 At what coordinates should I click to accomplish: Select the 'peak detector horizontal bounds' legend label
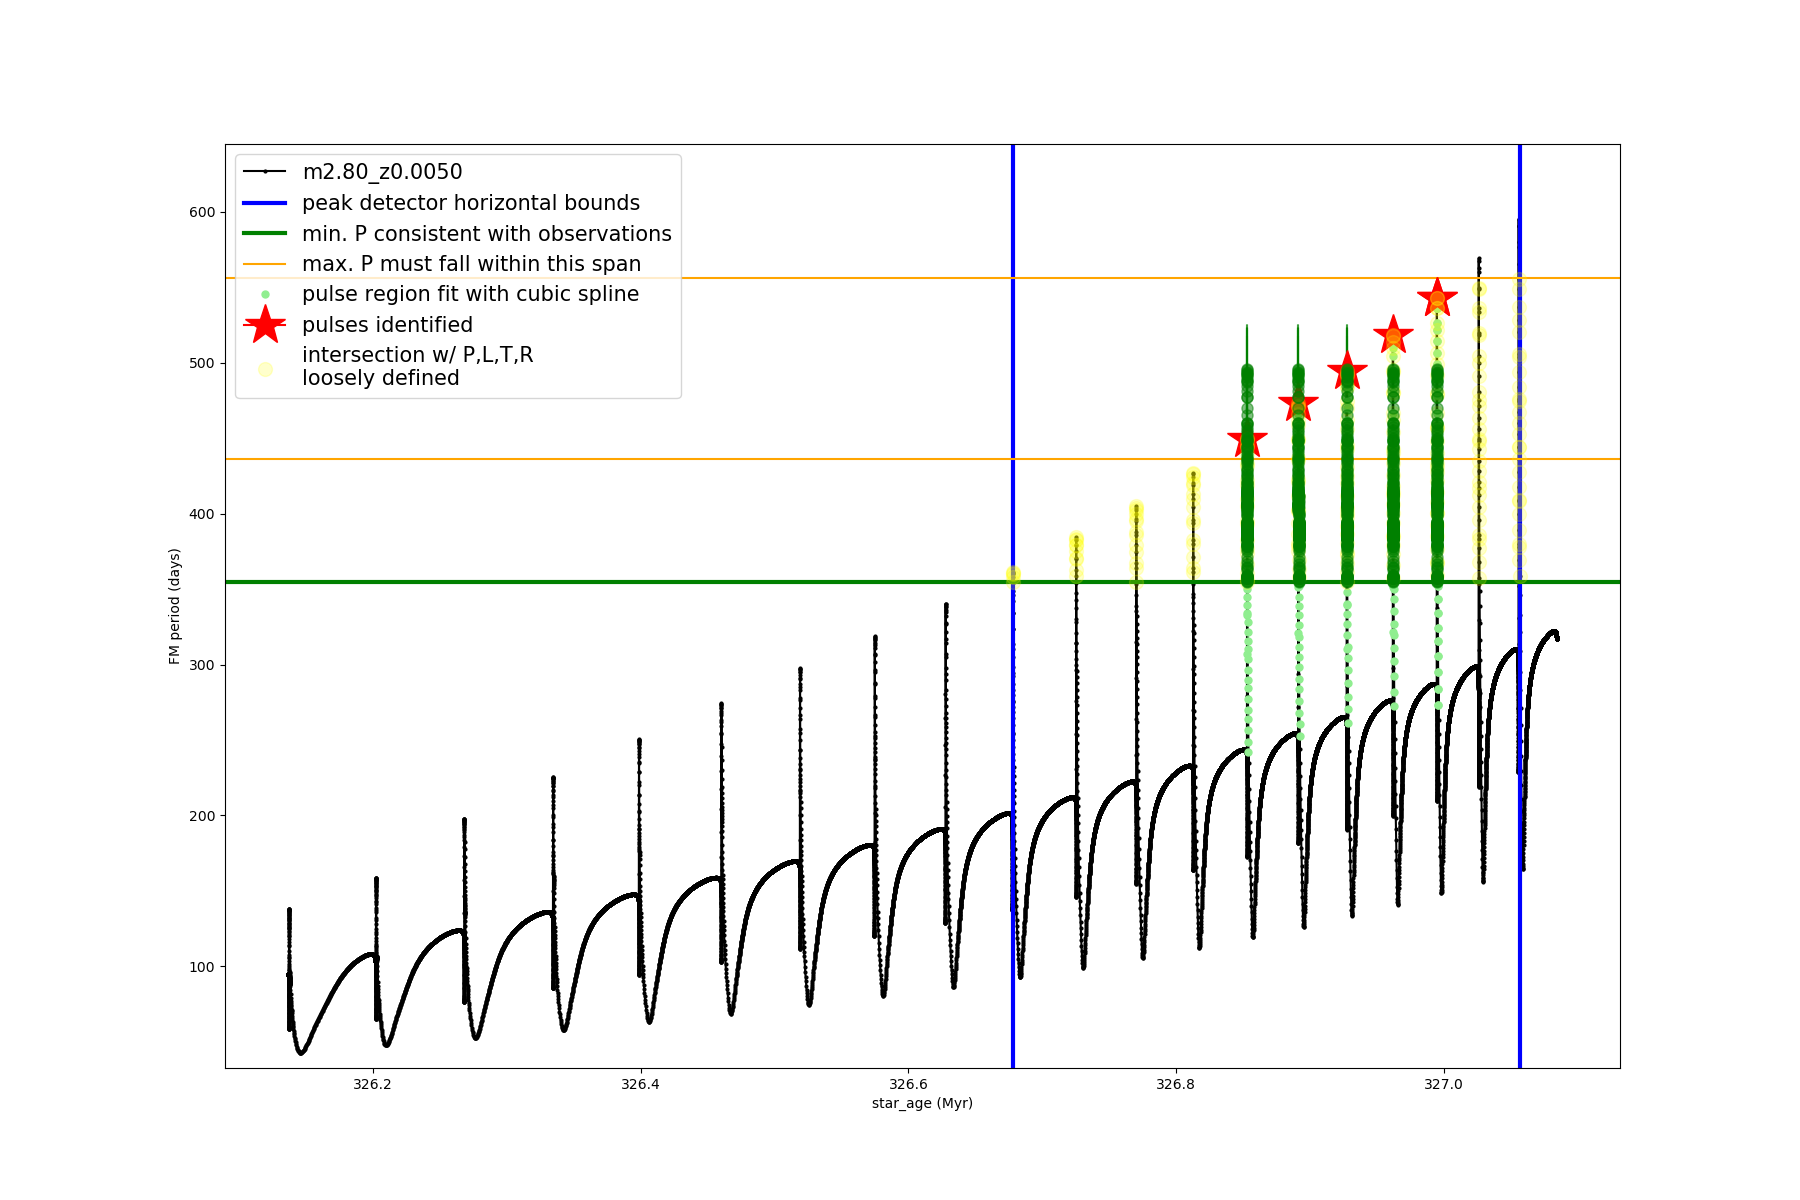click(x=471, y=203)
